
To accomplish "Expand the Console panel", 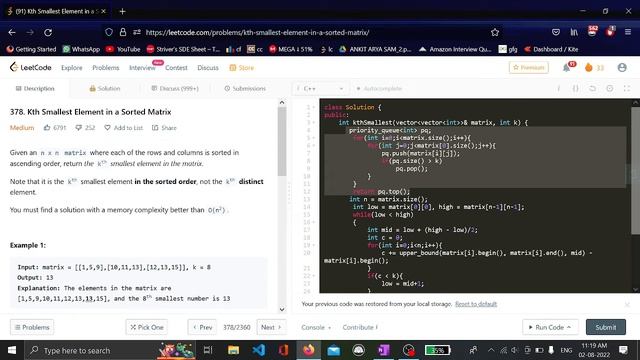I will tap(316, 327).
